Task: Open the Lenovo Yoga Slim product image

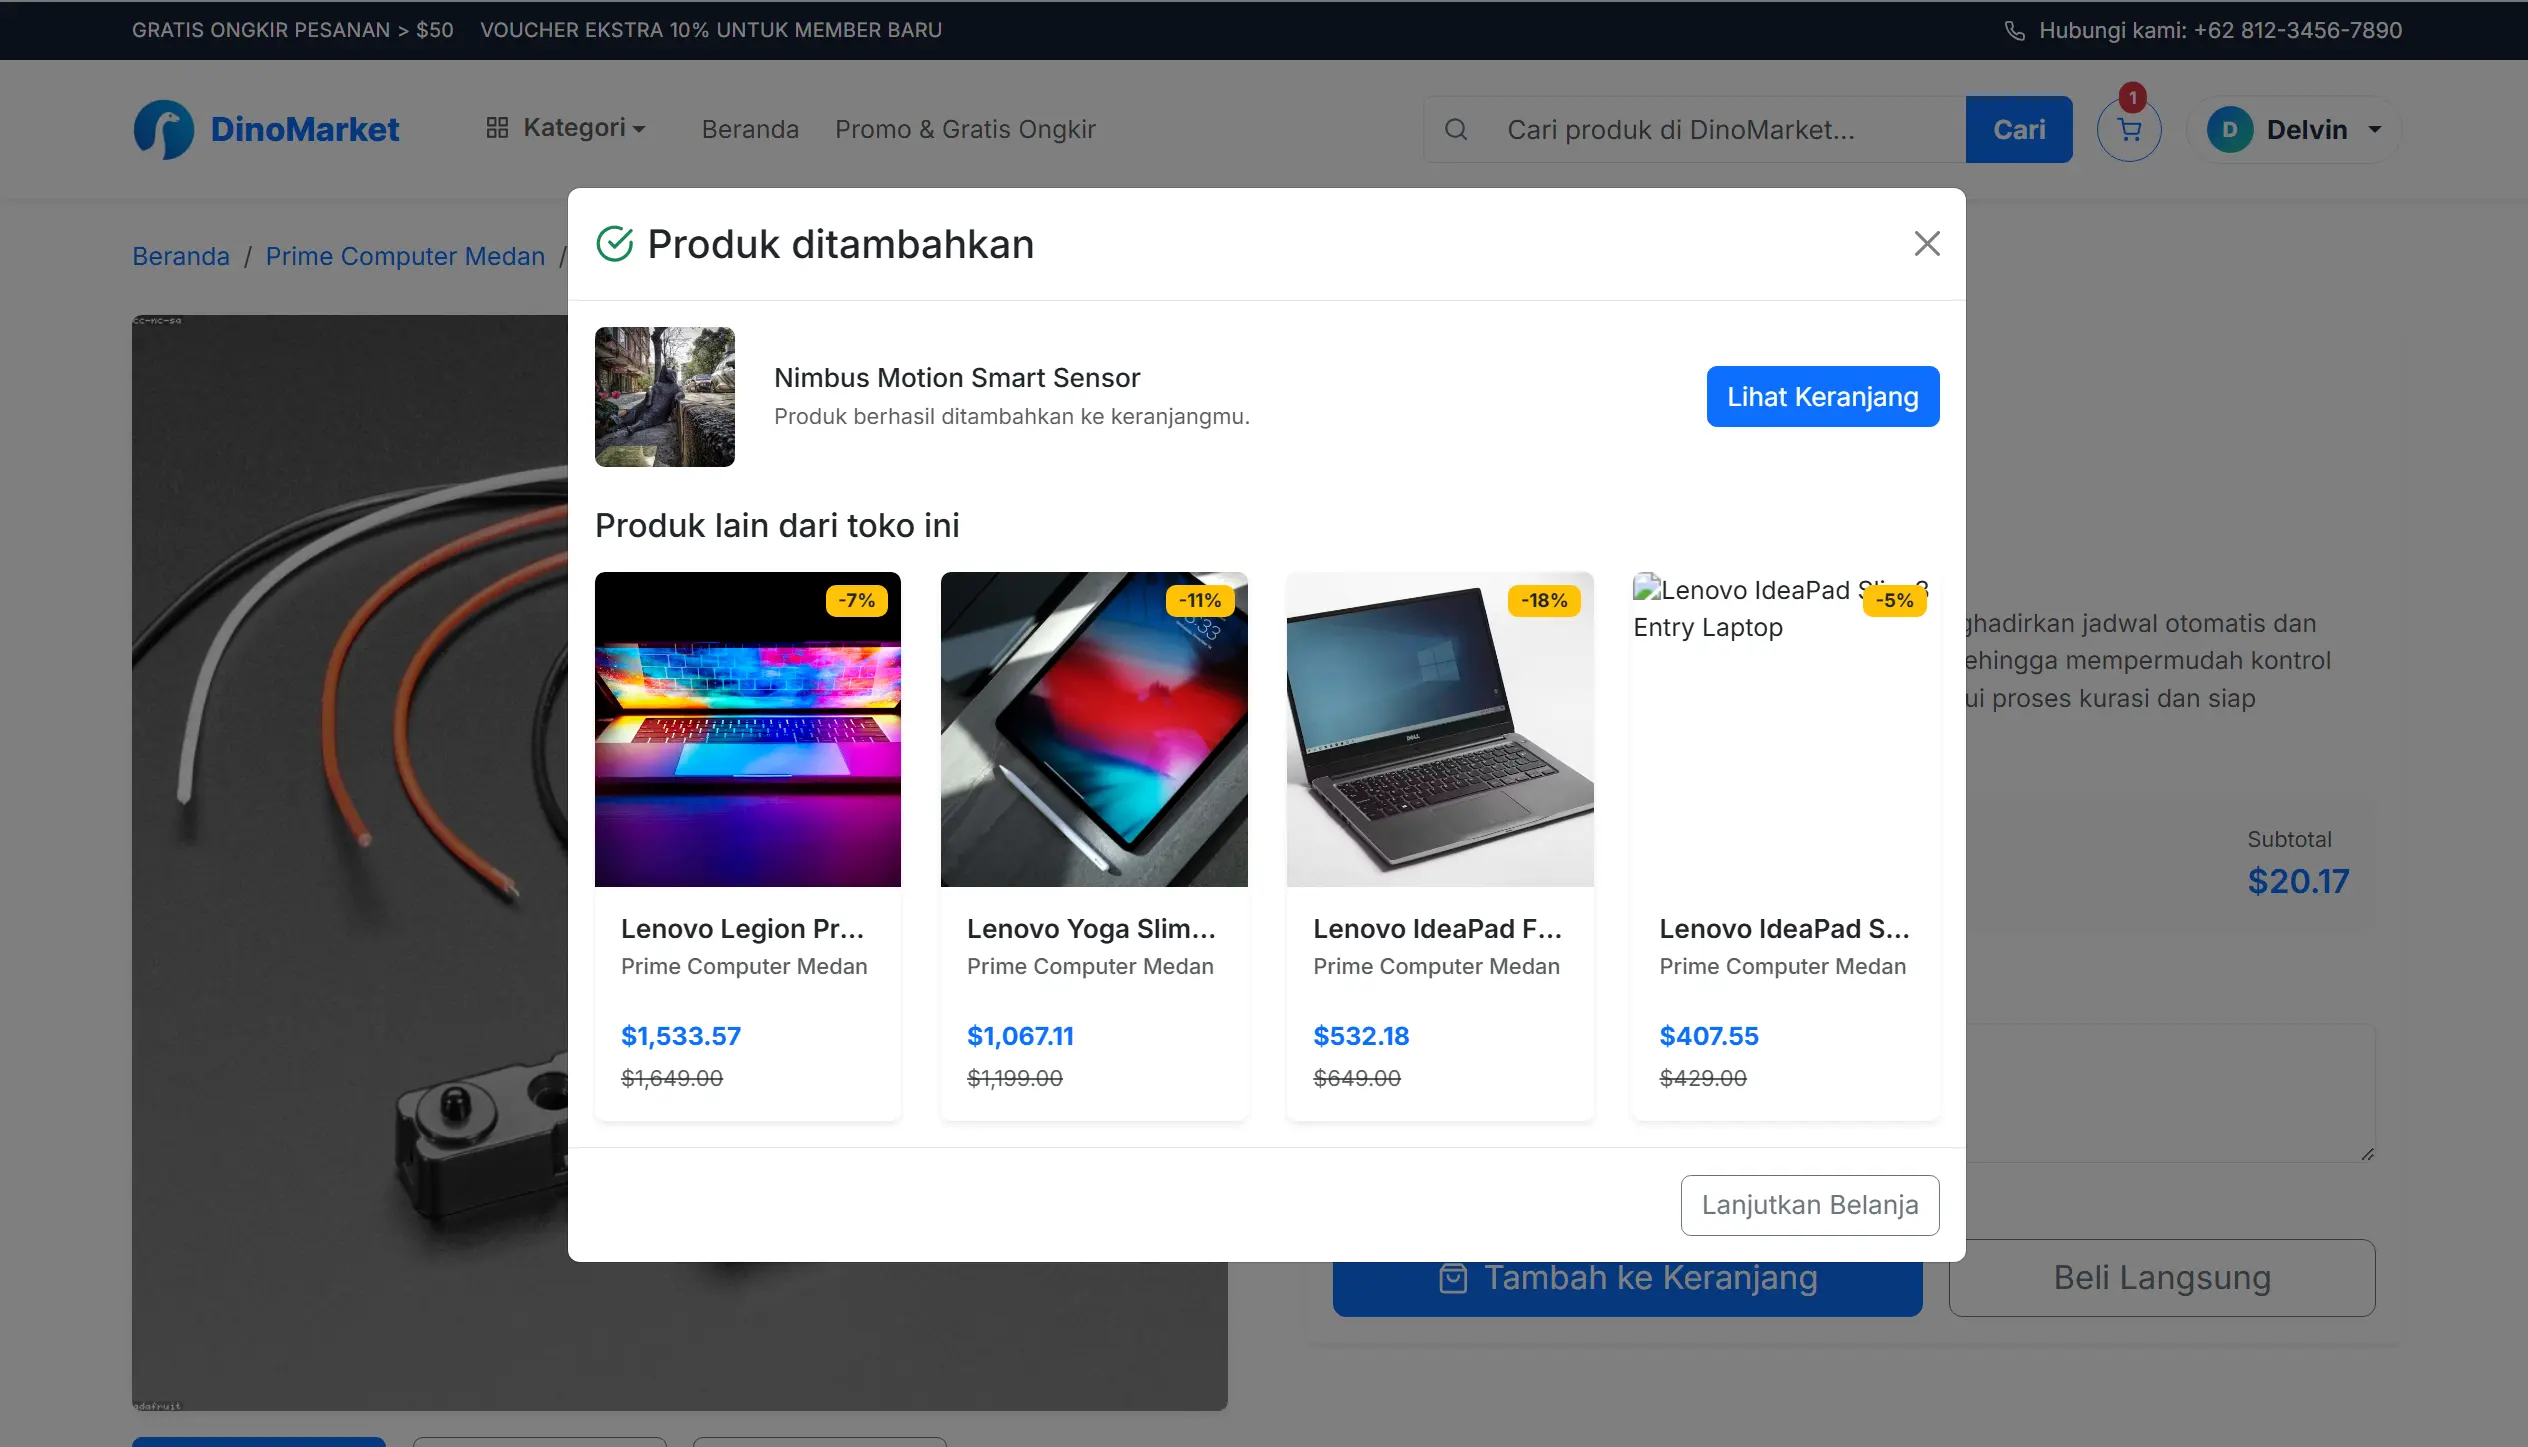Action: (1094, 729)
